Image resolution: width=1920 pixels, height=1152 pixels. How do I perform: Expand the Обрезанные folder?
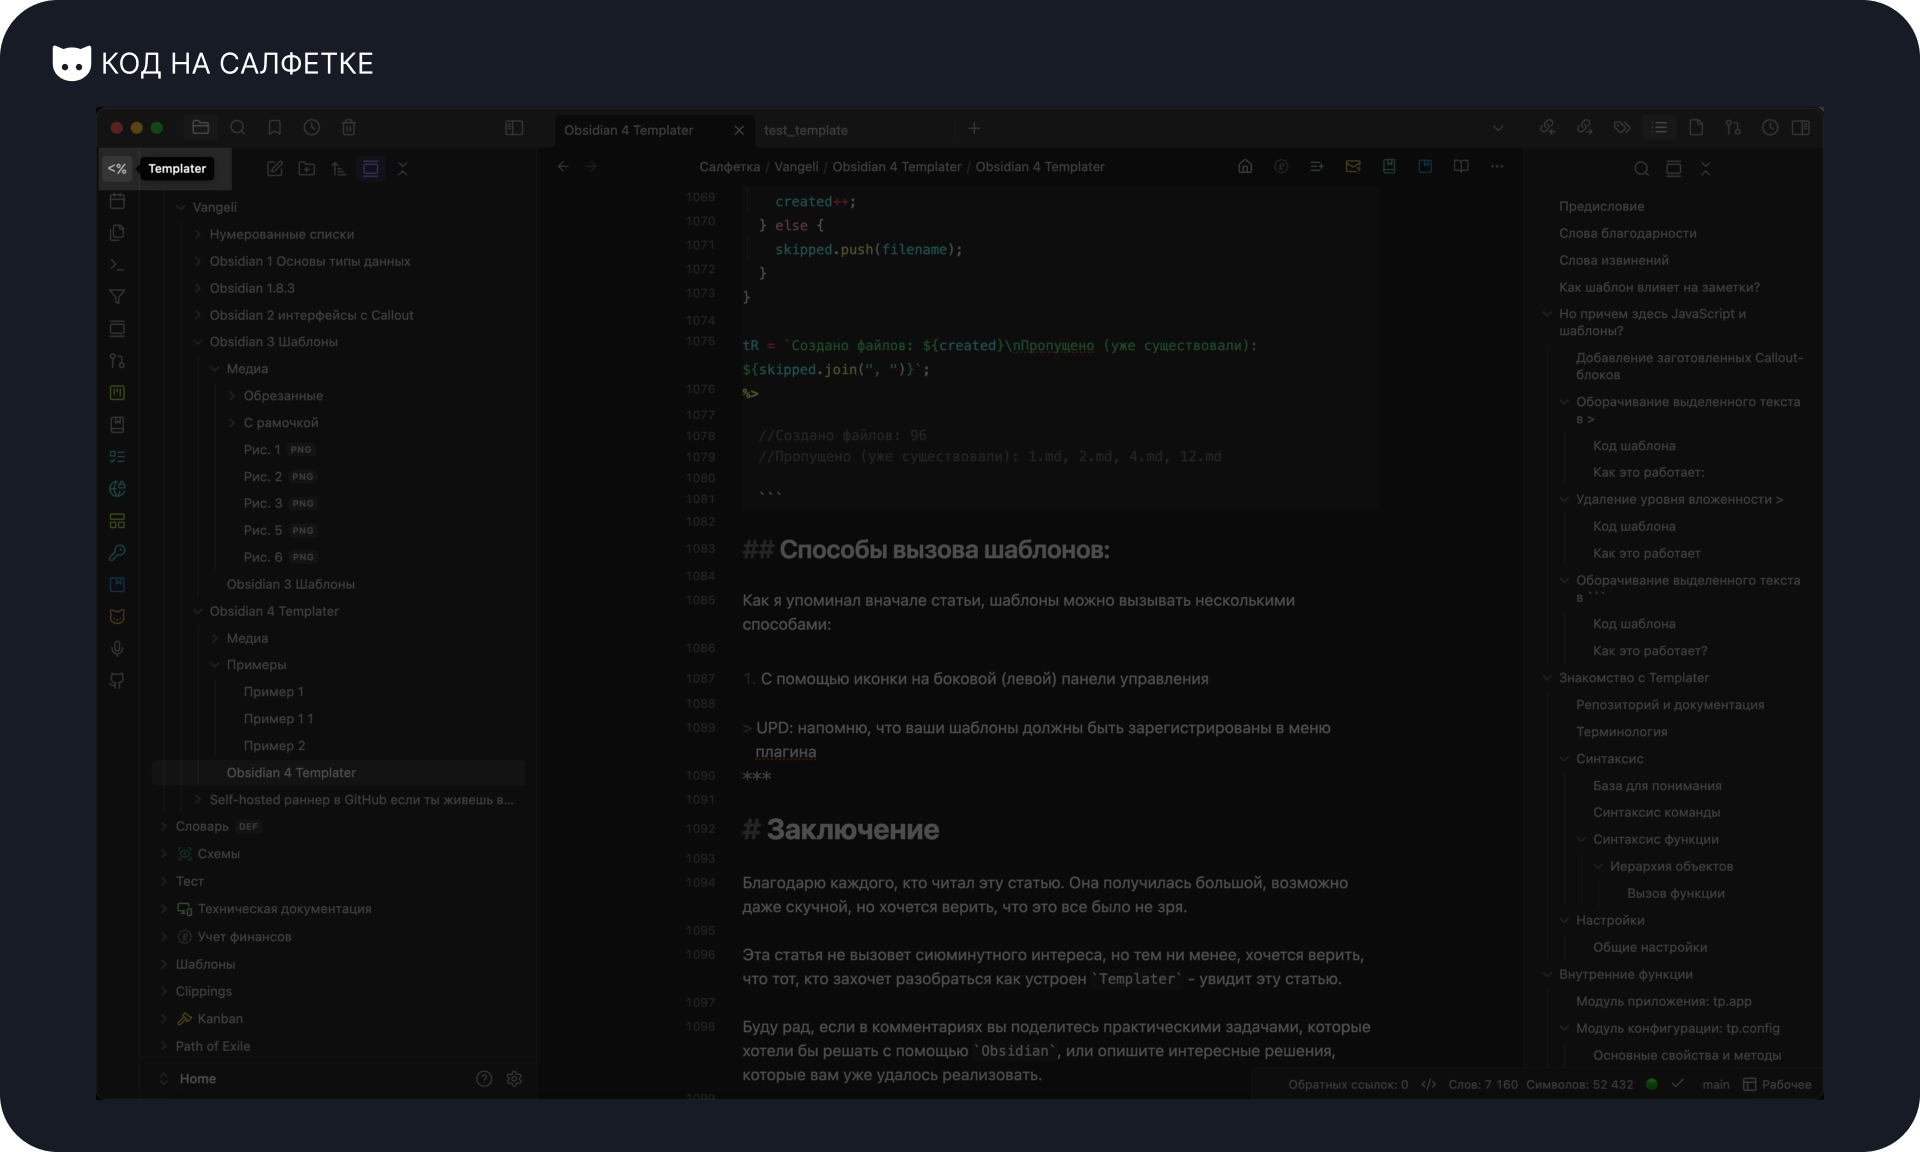pyautogui.click(x=232, y=396)
